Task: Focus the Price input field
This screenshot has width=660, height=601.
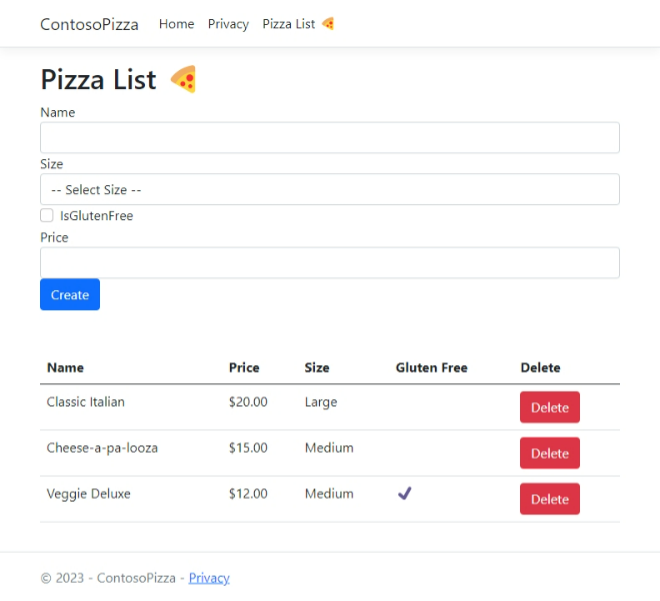Action: click(330, 263)
